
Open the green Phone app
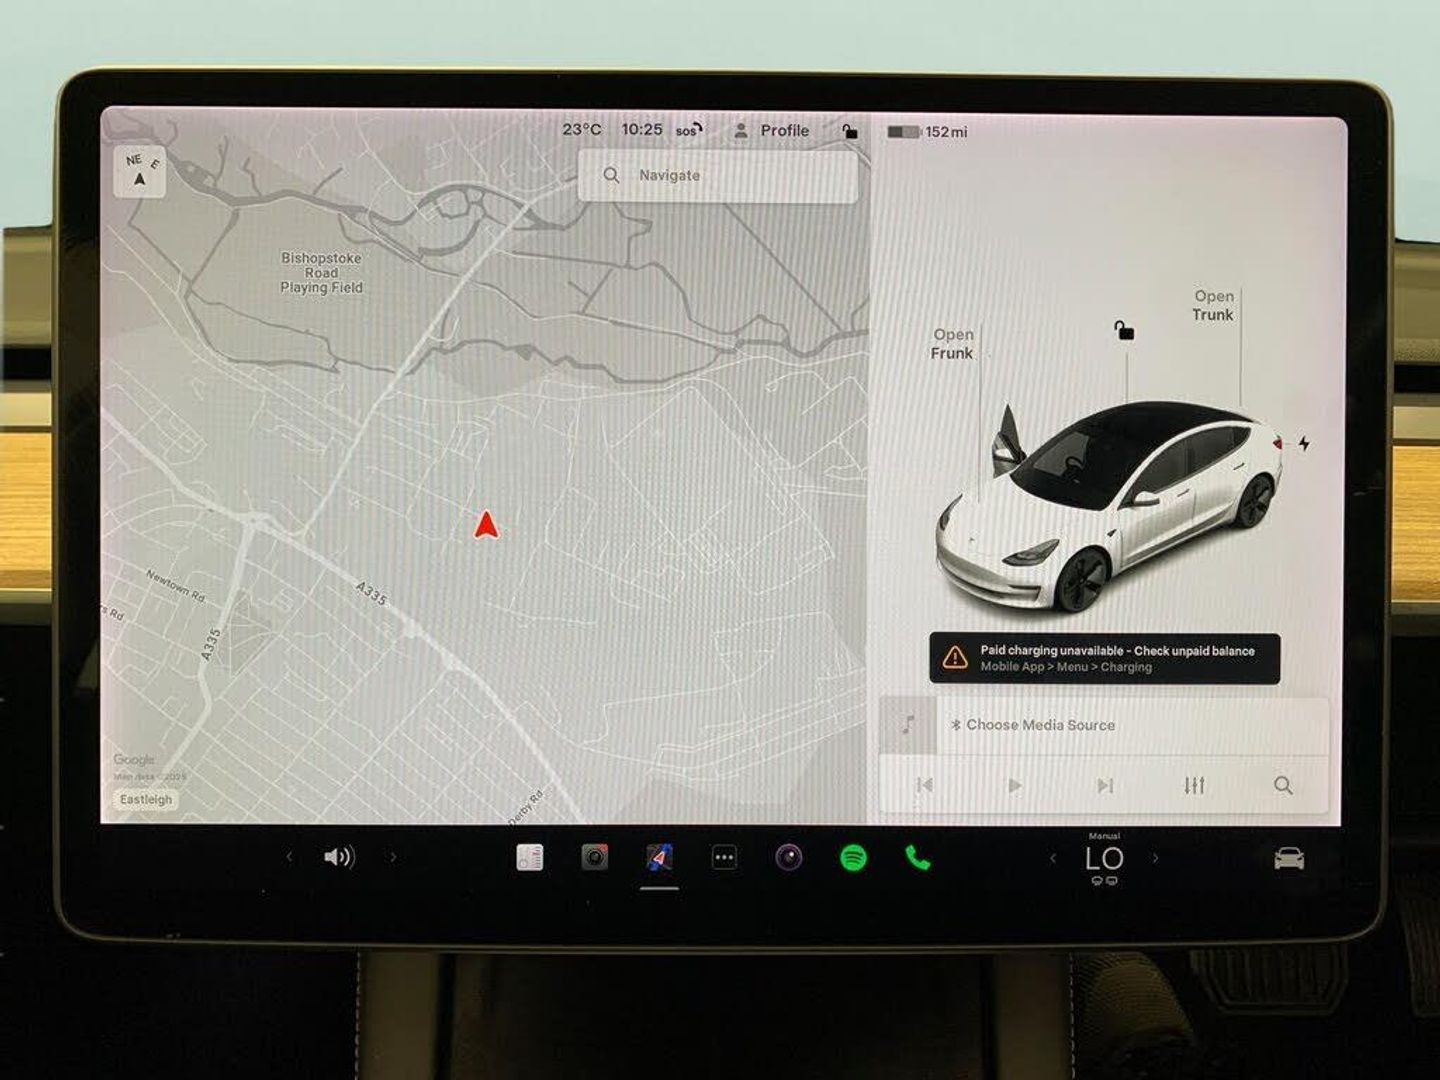point(917,857)
